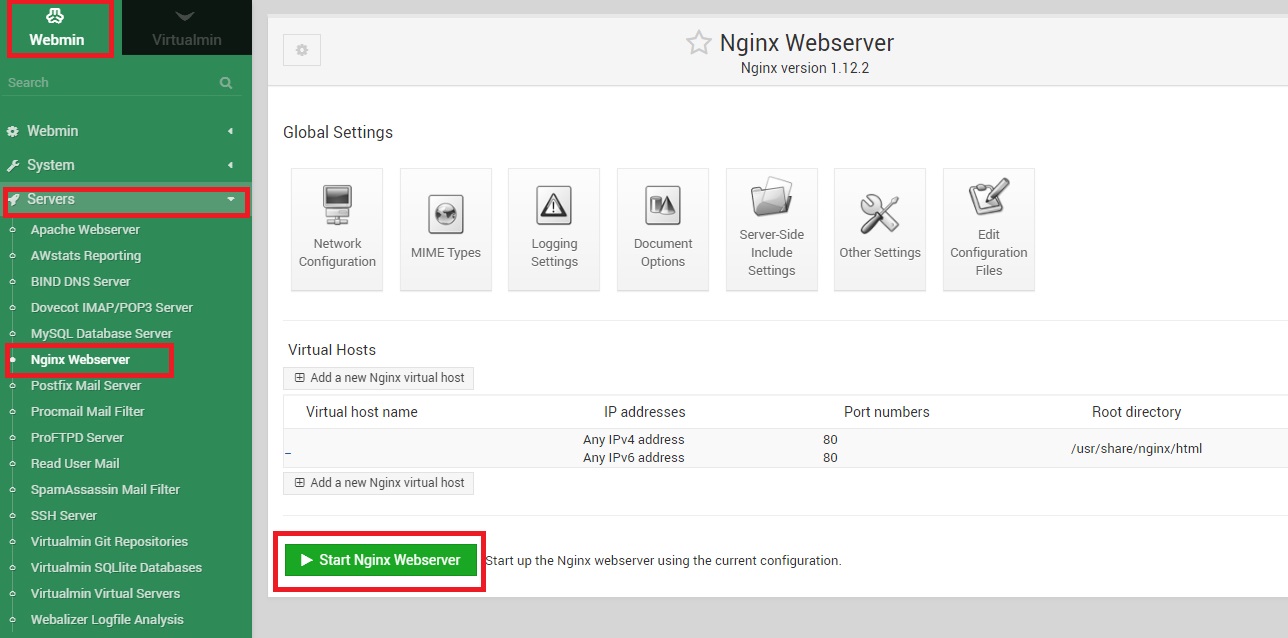Select Nginx Webserver in sidebar
The height and width of the screenshot is (638, 1288).
coord(80,360)
